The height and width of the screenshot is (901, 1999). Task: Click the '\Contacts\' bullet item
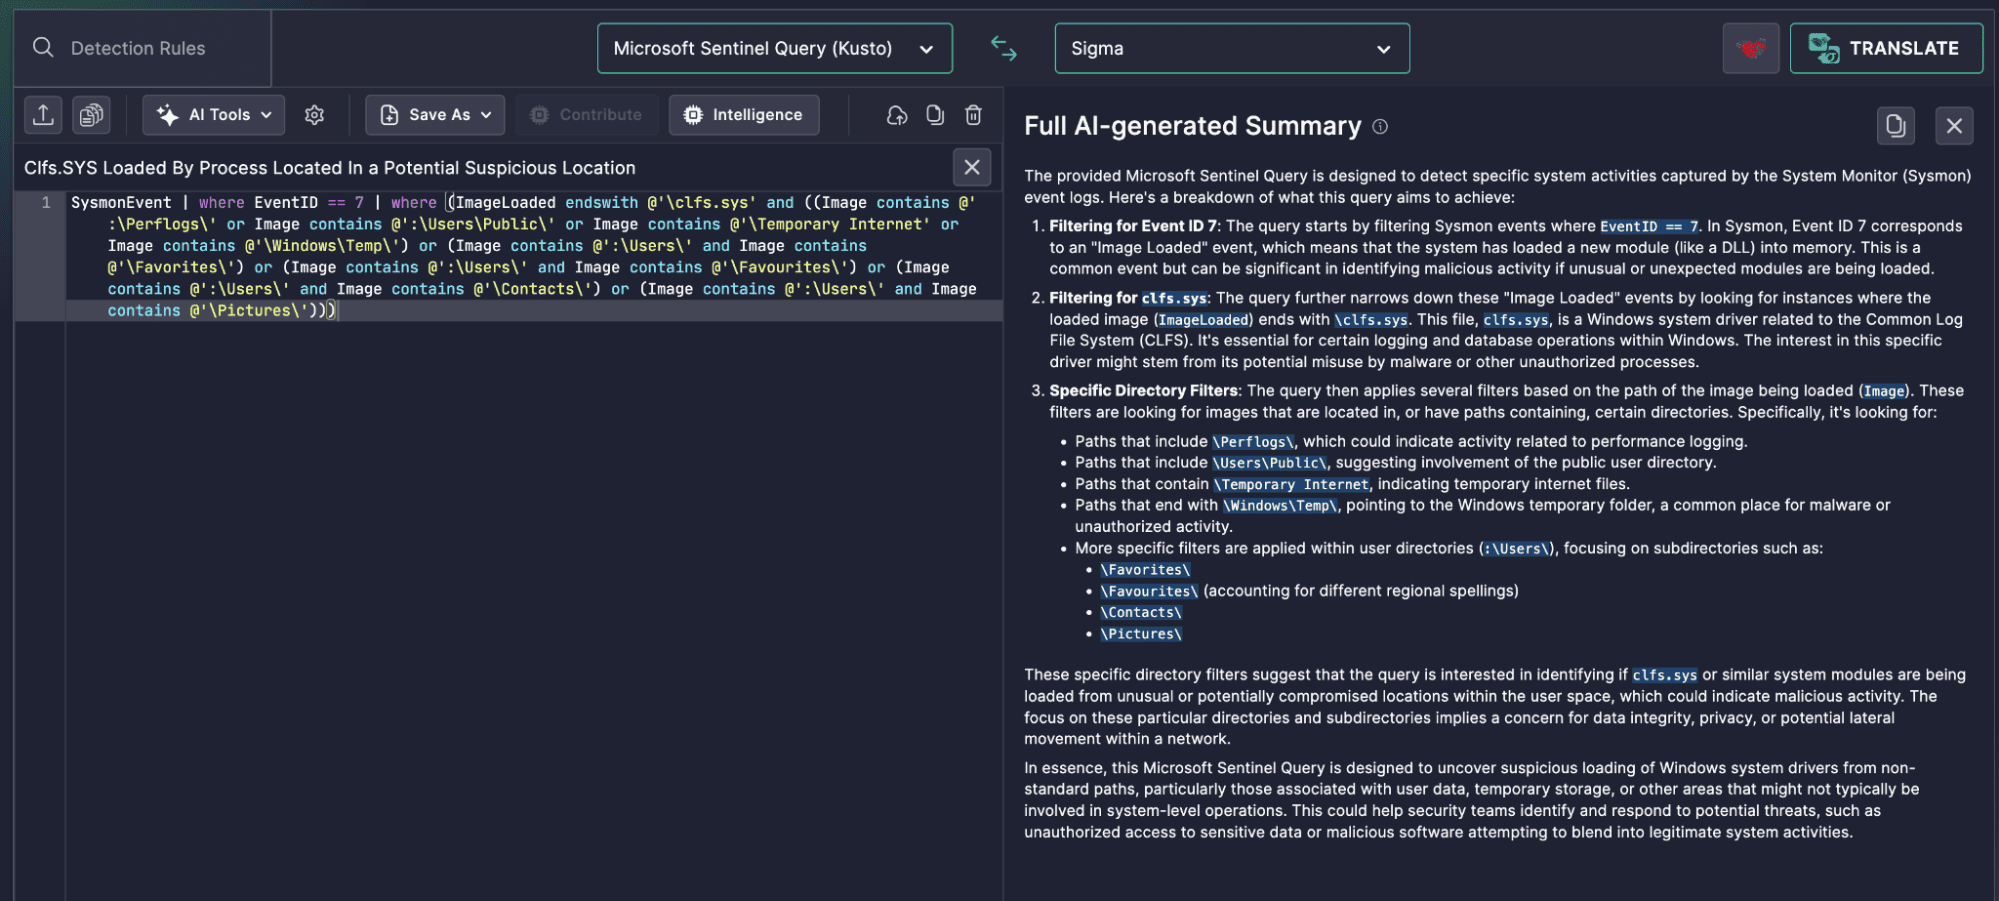click(x=1141, y=613)
